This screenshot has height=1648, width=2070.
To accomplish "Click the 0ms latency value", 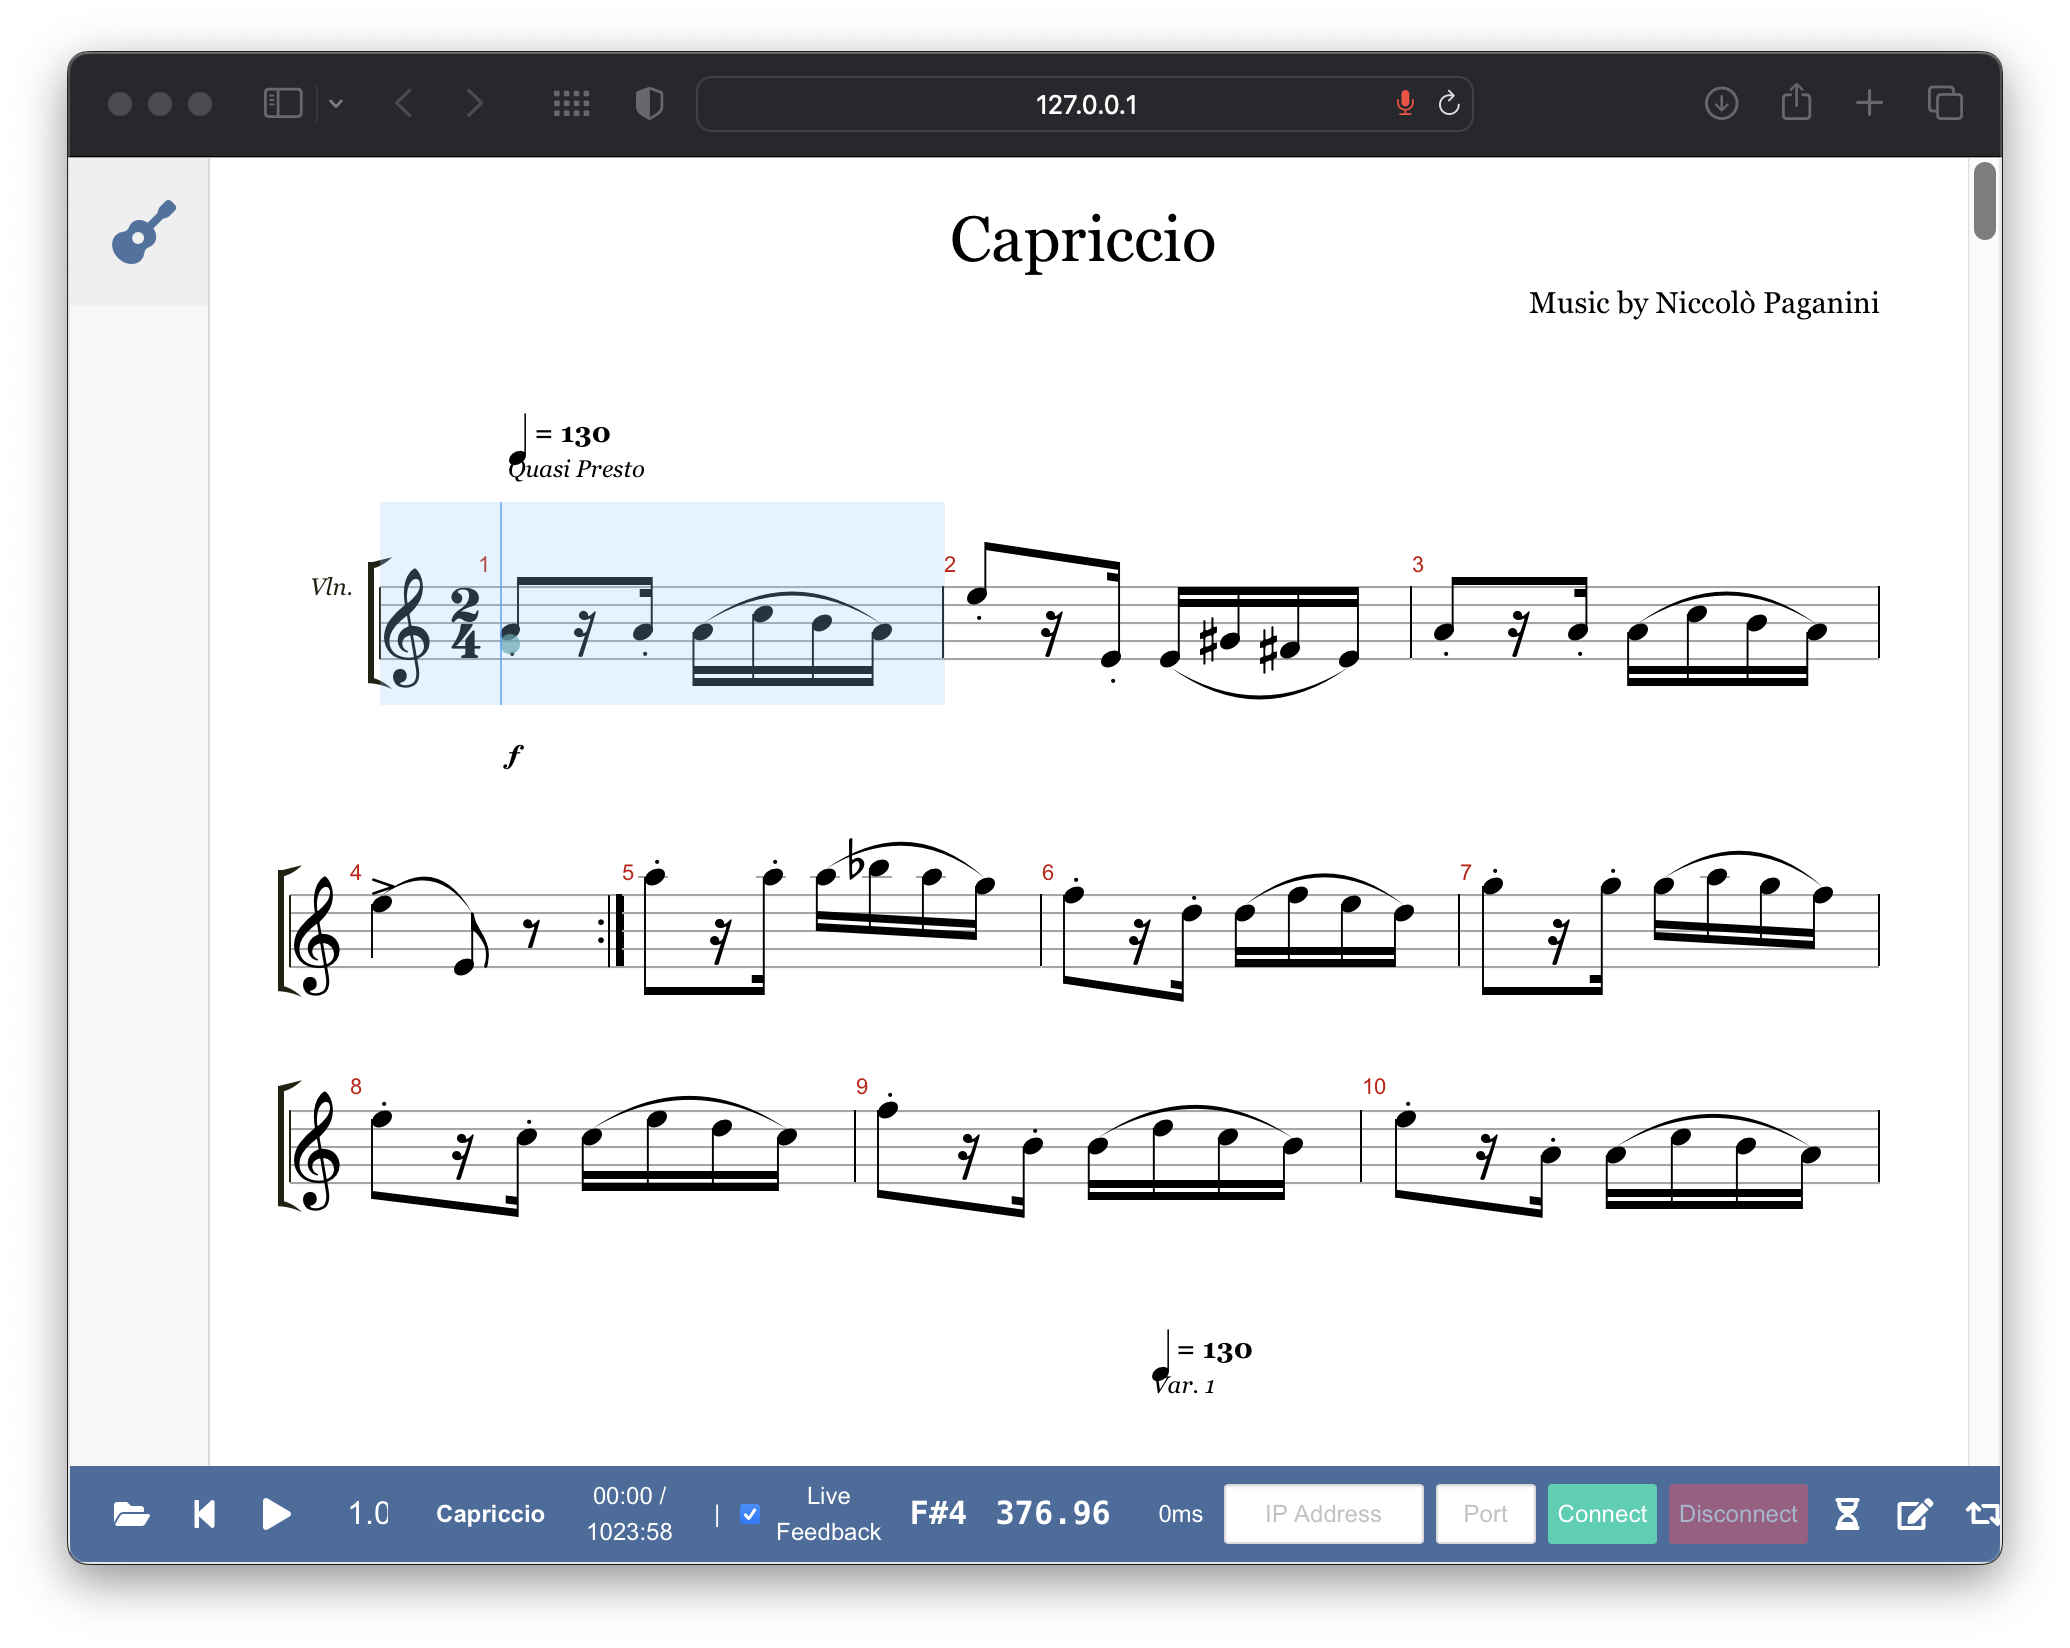I will [x=1180, y=1514].
